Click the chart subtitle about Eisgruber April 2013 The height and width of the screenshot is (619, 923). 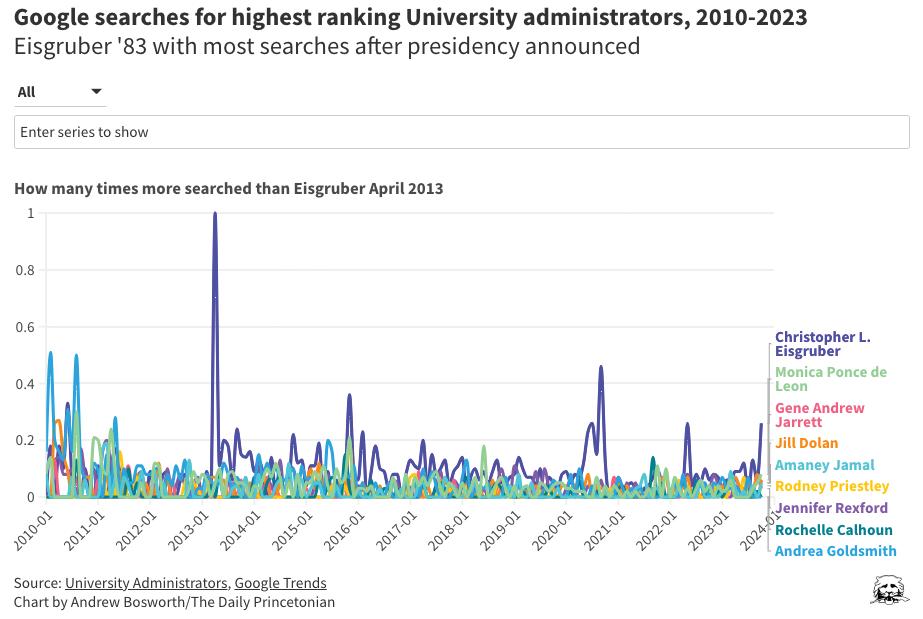point(228,188)
